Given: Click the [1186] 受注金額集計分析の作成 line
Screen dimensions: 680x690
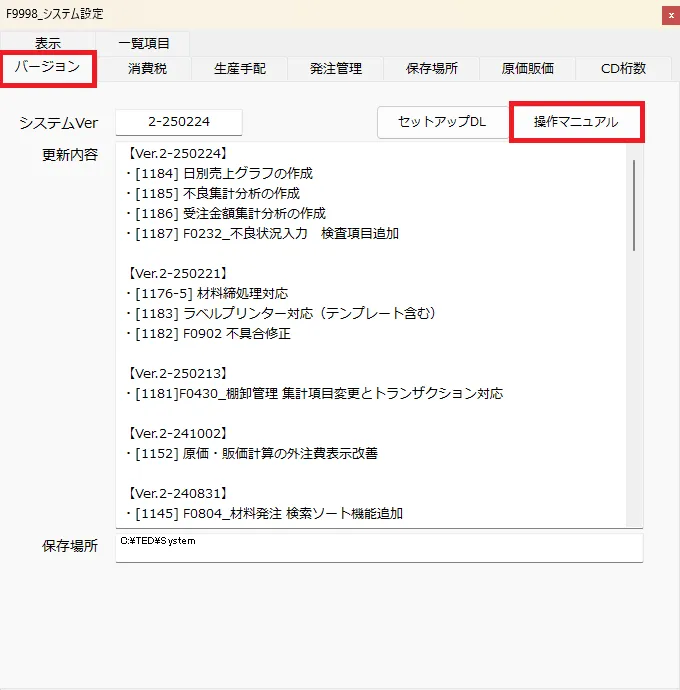Looking at the screenshot, I should (226, 213).
